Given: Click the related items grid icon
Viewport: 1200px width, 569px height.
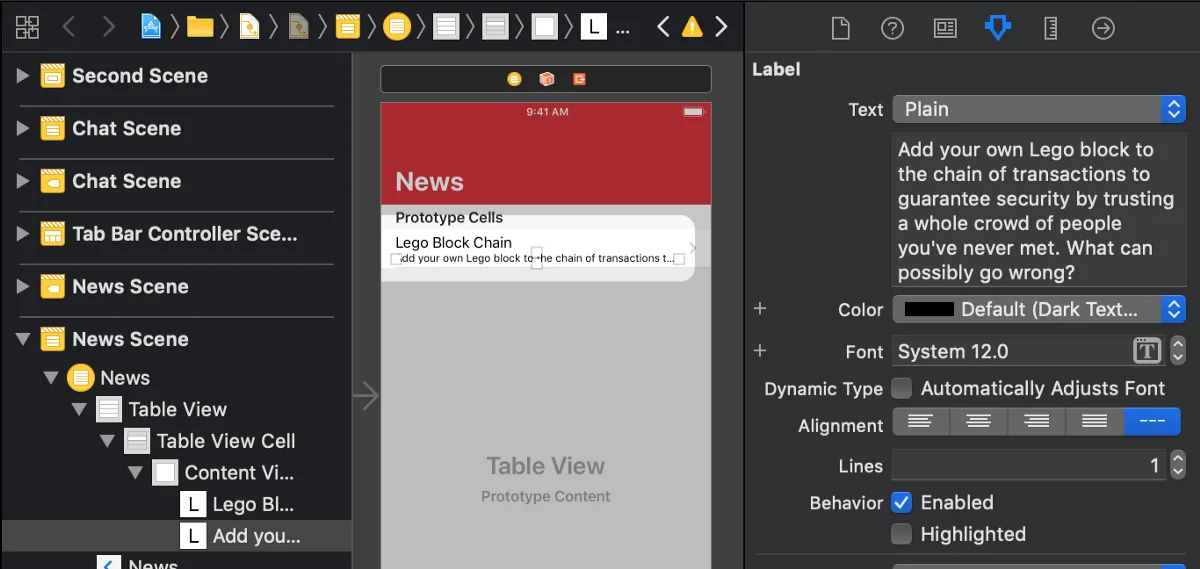Looking at the screenshot, I should pyautogui.click(x=27, y=28).
